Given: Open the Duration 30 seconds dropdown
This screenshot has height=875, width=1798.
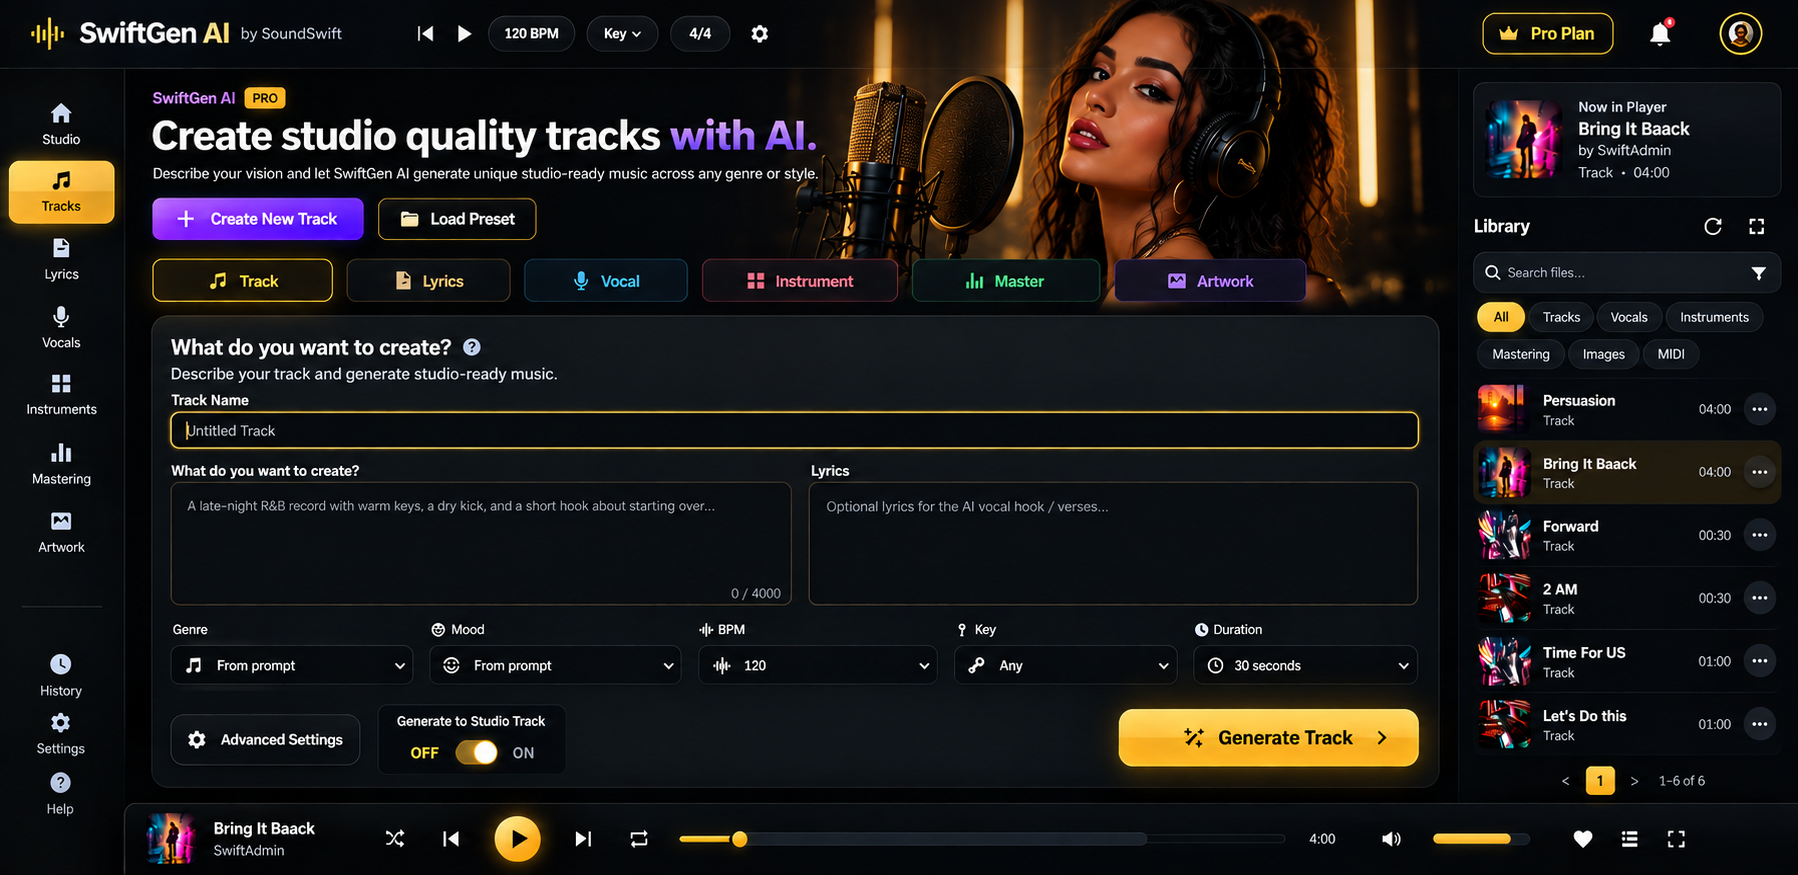Looking at the screenshot, I should coord(1305,665).
